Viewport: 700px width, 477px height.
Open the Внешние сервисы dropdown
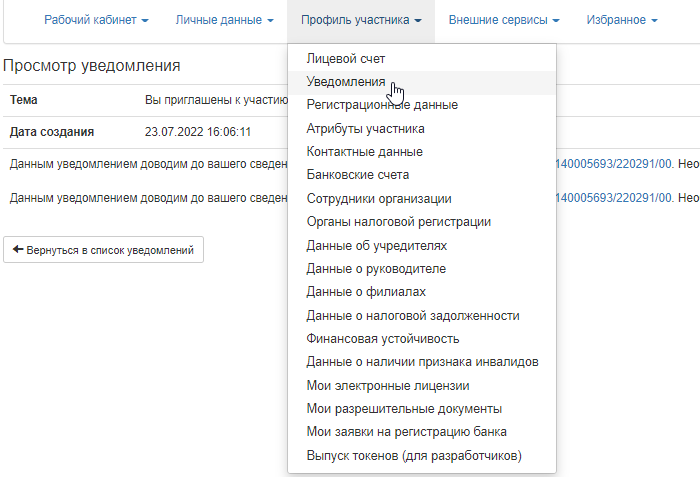coord(502,20)
